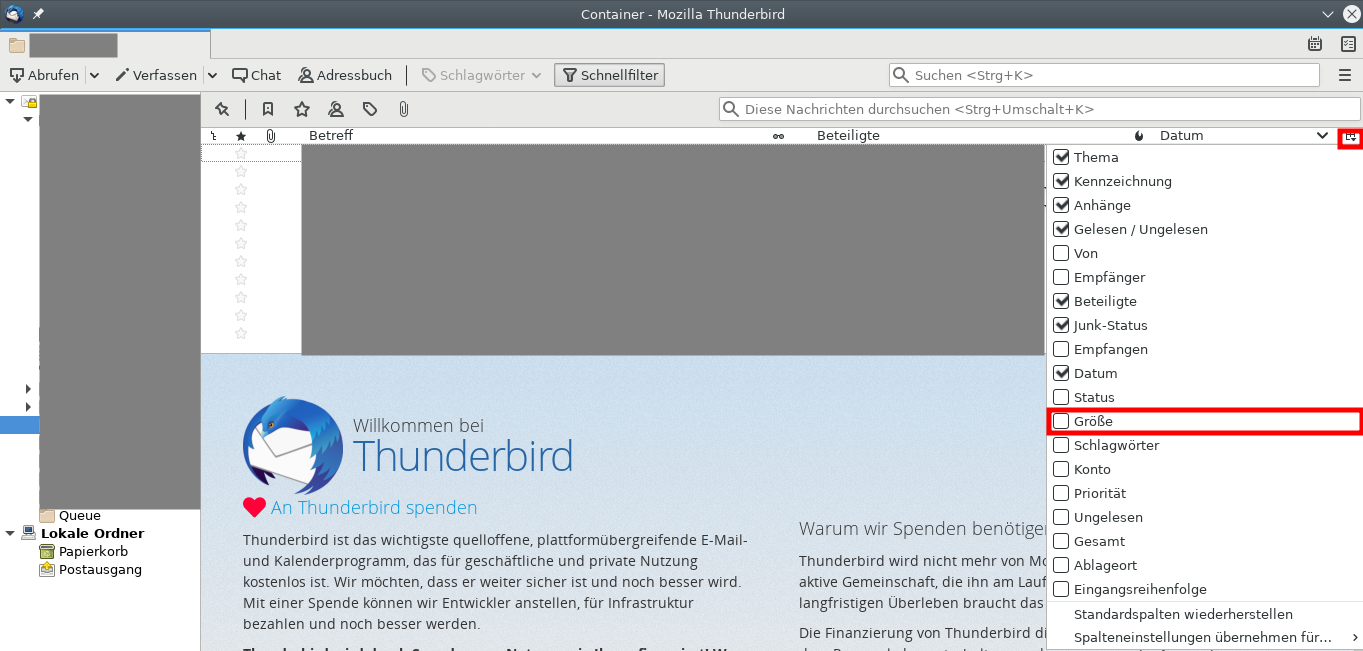Filter messages with tags icon

coord(370,109)
